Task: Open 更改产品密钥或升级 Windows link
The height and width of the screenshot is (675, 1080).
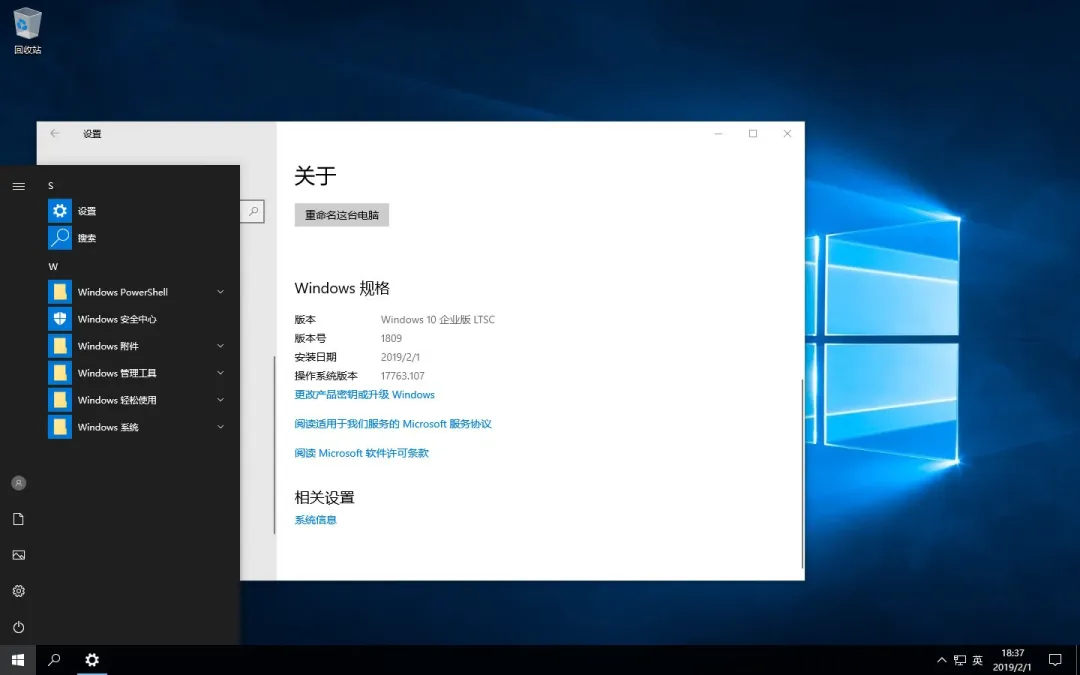Action: pos(364,395)
